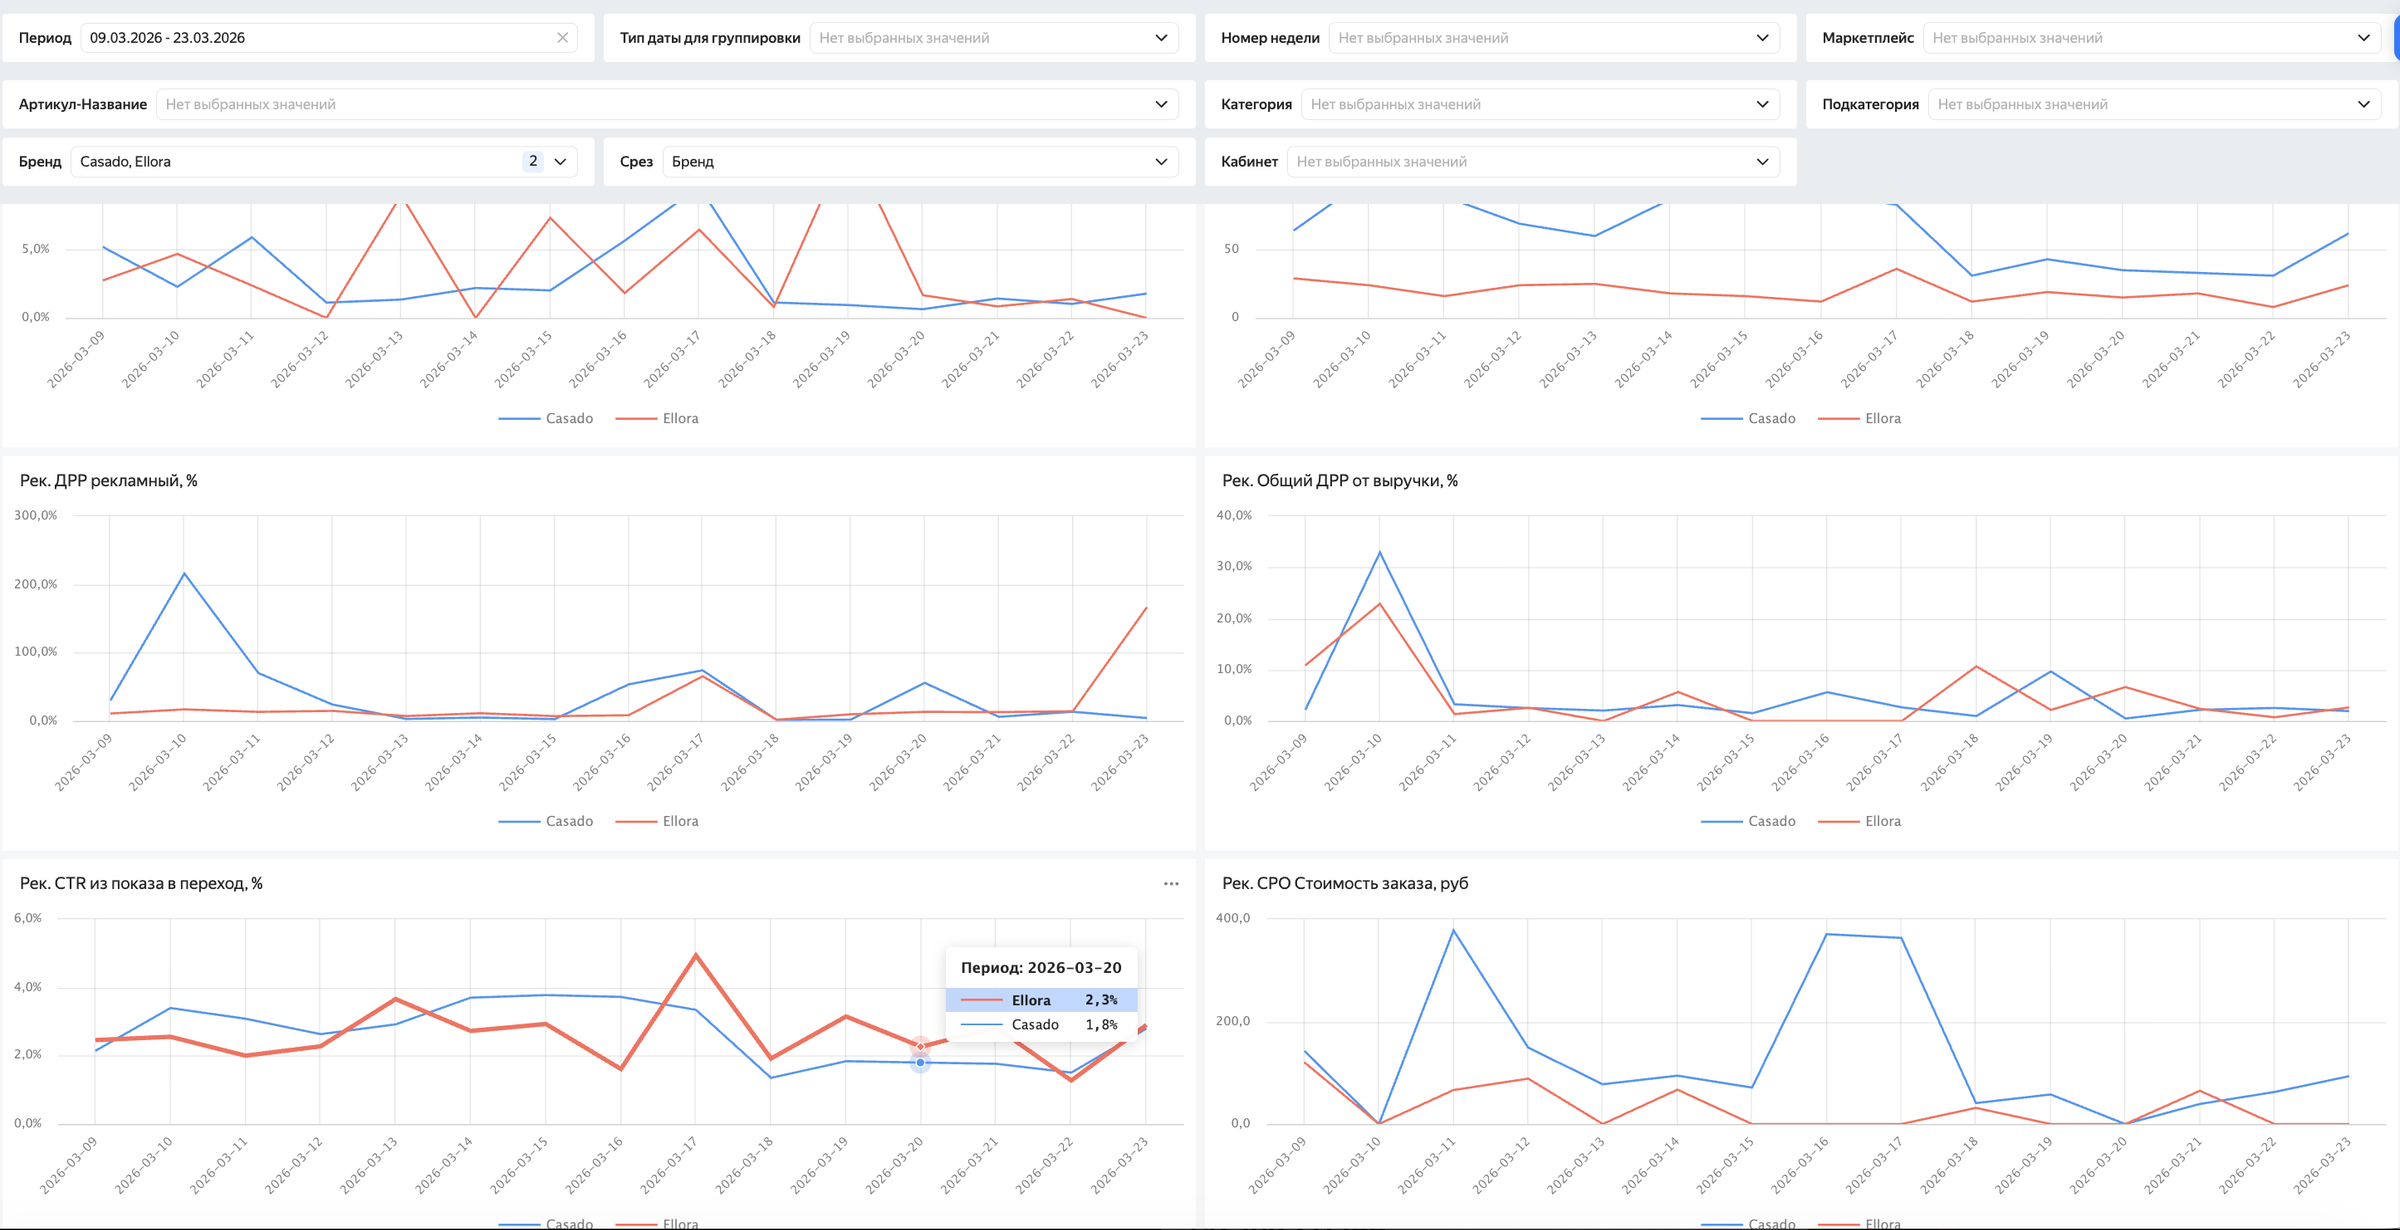Click the "200,0%" axis label on the ДРР рекламный chart

point(36,584)
